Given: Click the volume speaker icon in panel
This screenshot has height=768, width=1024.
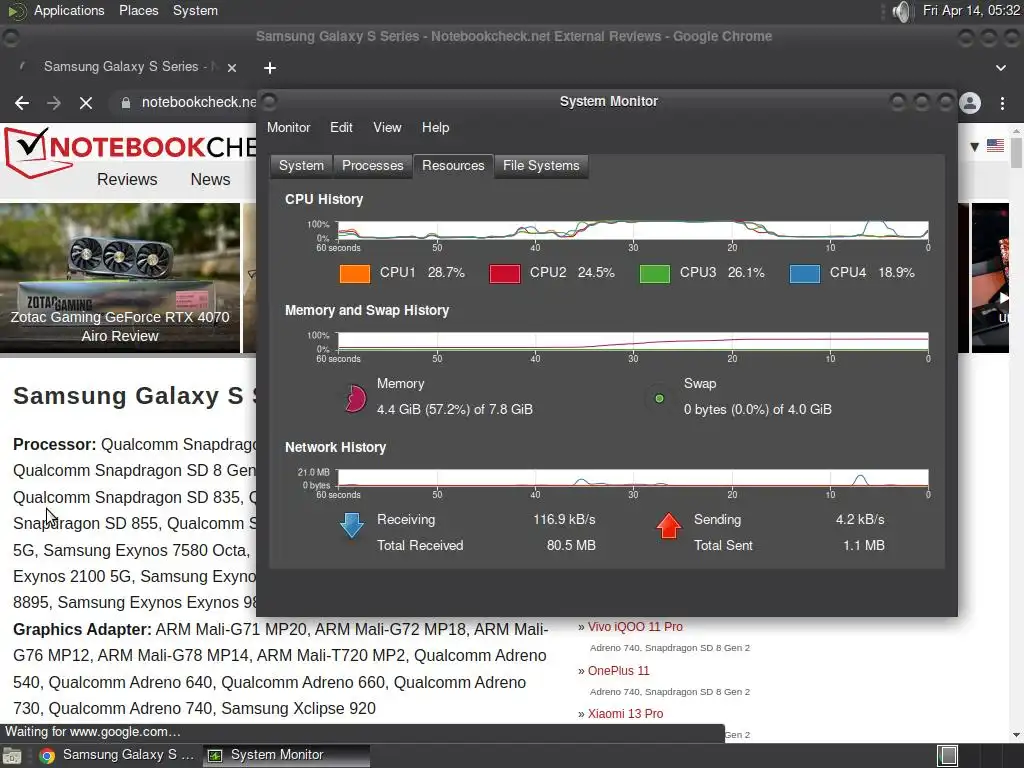Looking at the screenshot, I should (901, 11).
